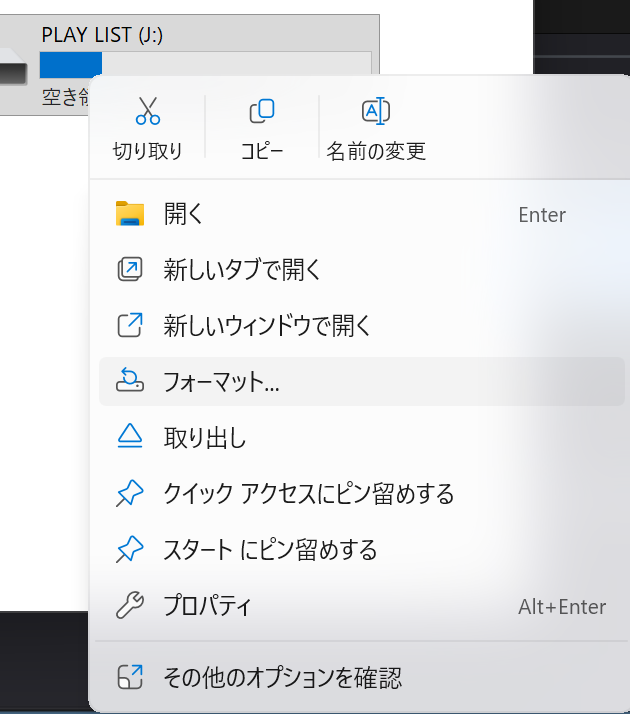Click the eject triangle icon
Screen dimensions: 630x714
(131, 438)
